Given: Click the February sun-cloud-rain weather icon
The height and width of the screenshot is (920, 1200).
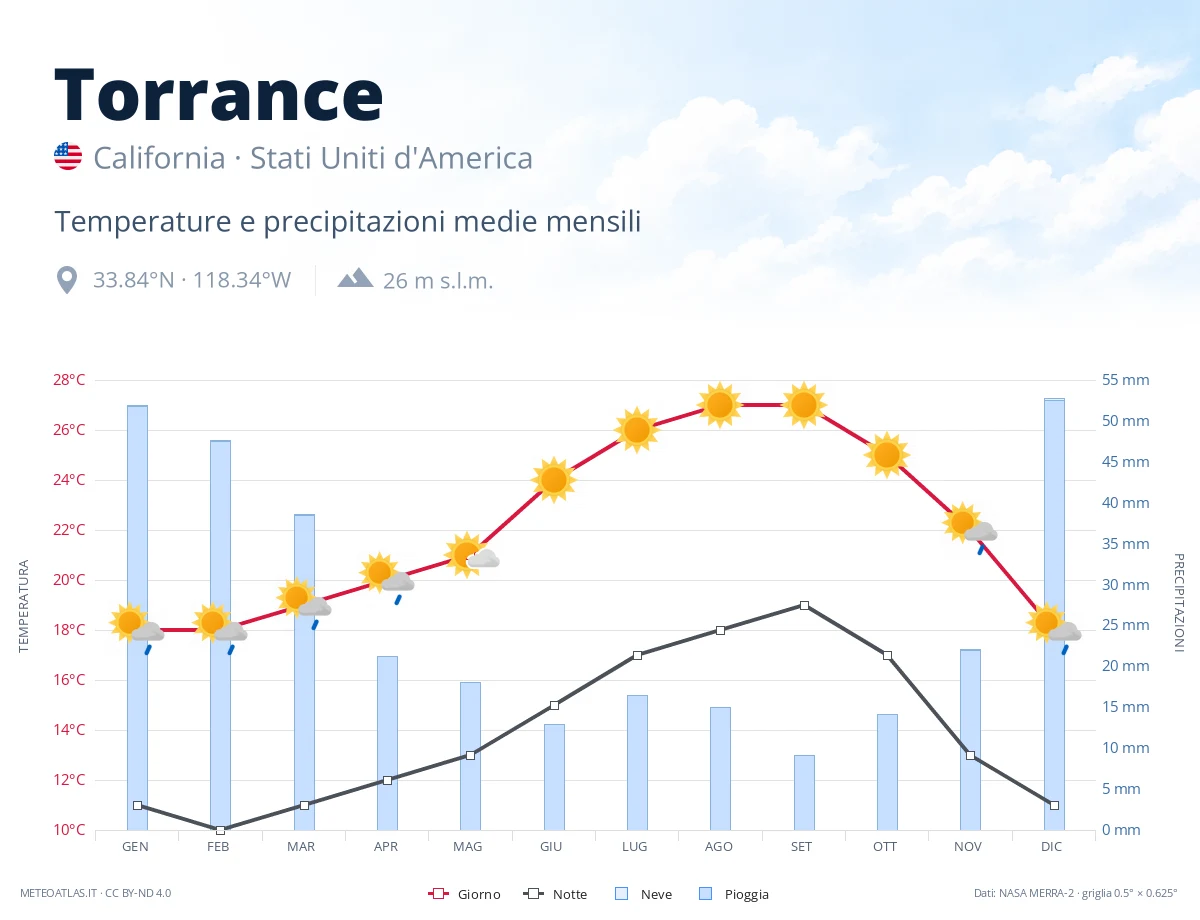Looking at the screenshot, I should click(x=220, y=628).
